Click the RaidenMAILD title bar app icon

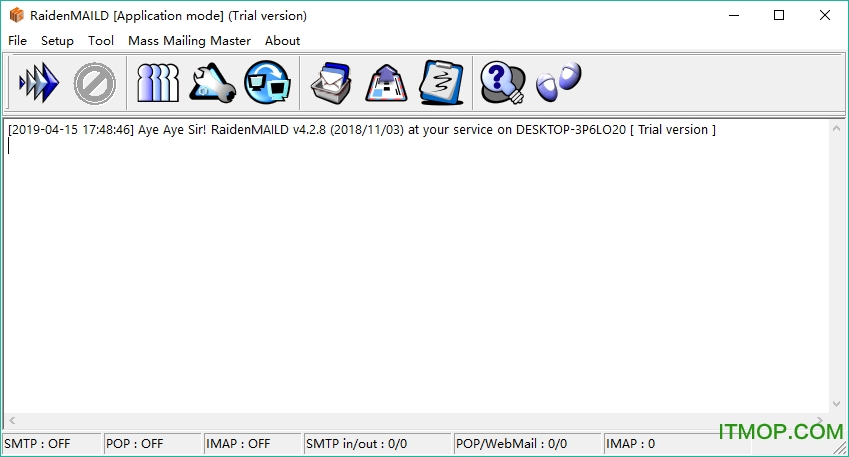click(16, 15)
